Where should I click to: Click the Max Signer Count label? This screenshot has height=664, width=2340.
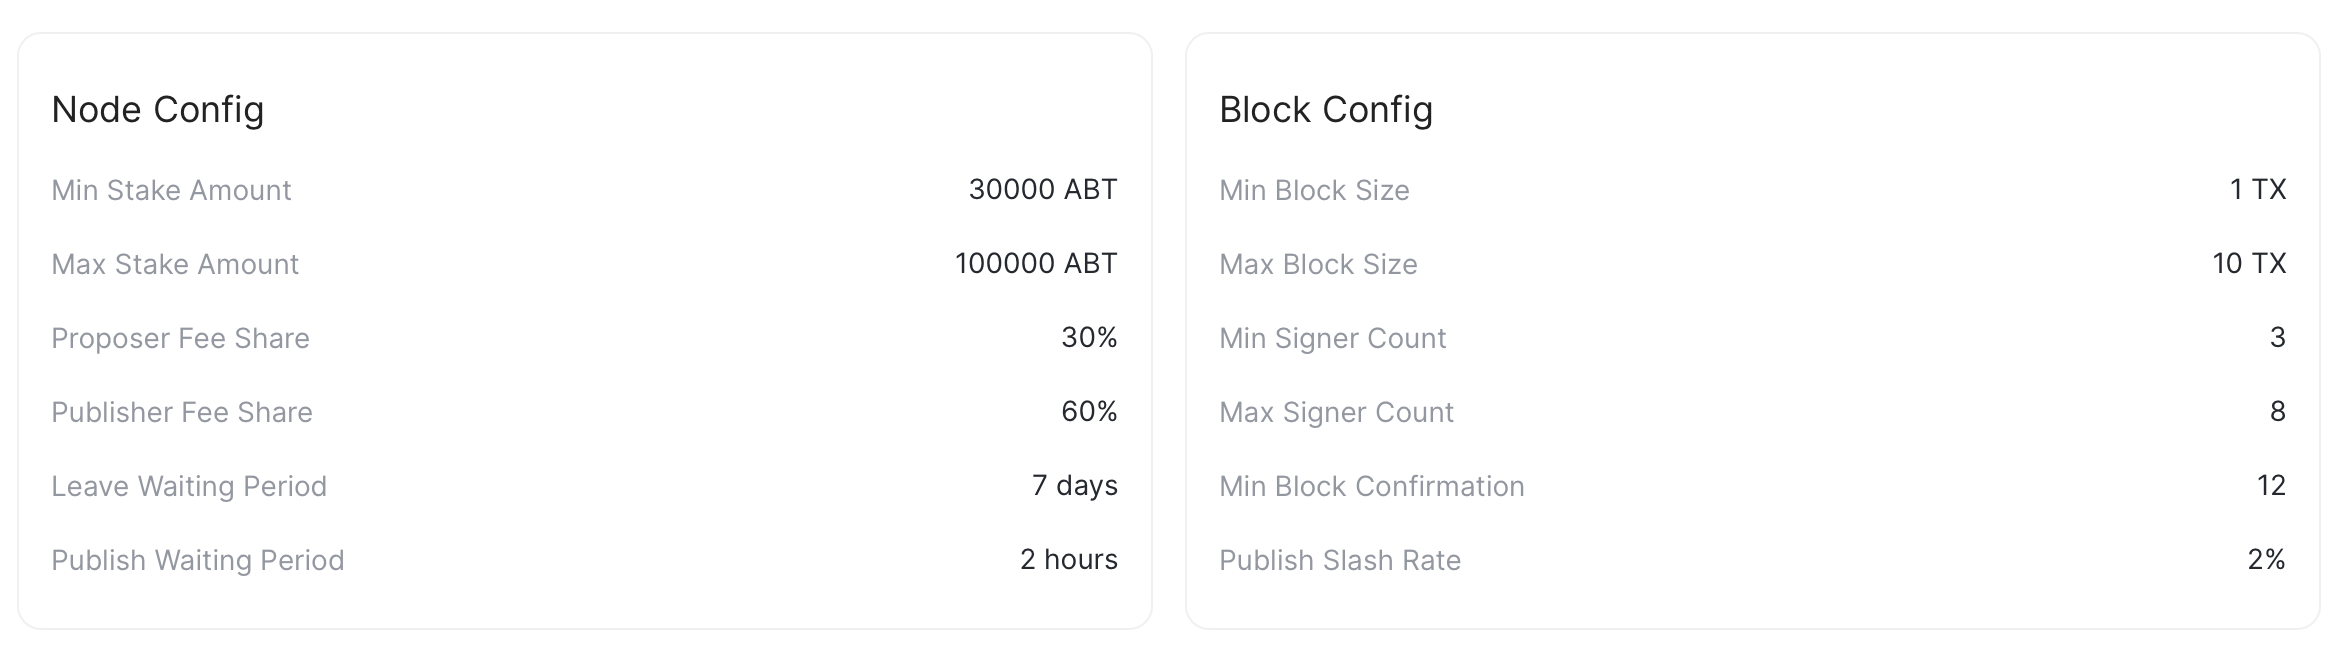click(1336, 412)
